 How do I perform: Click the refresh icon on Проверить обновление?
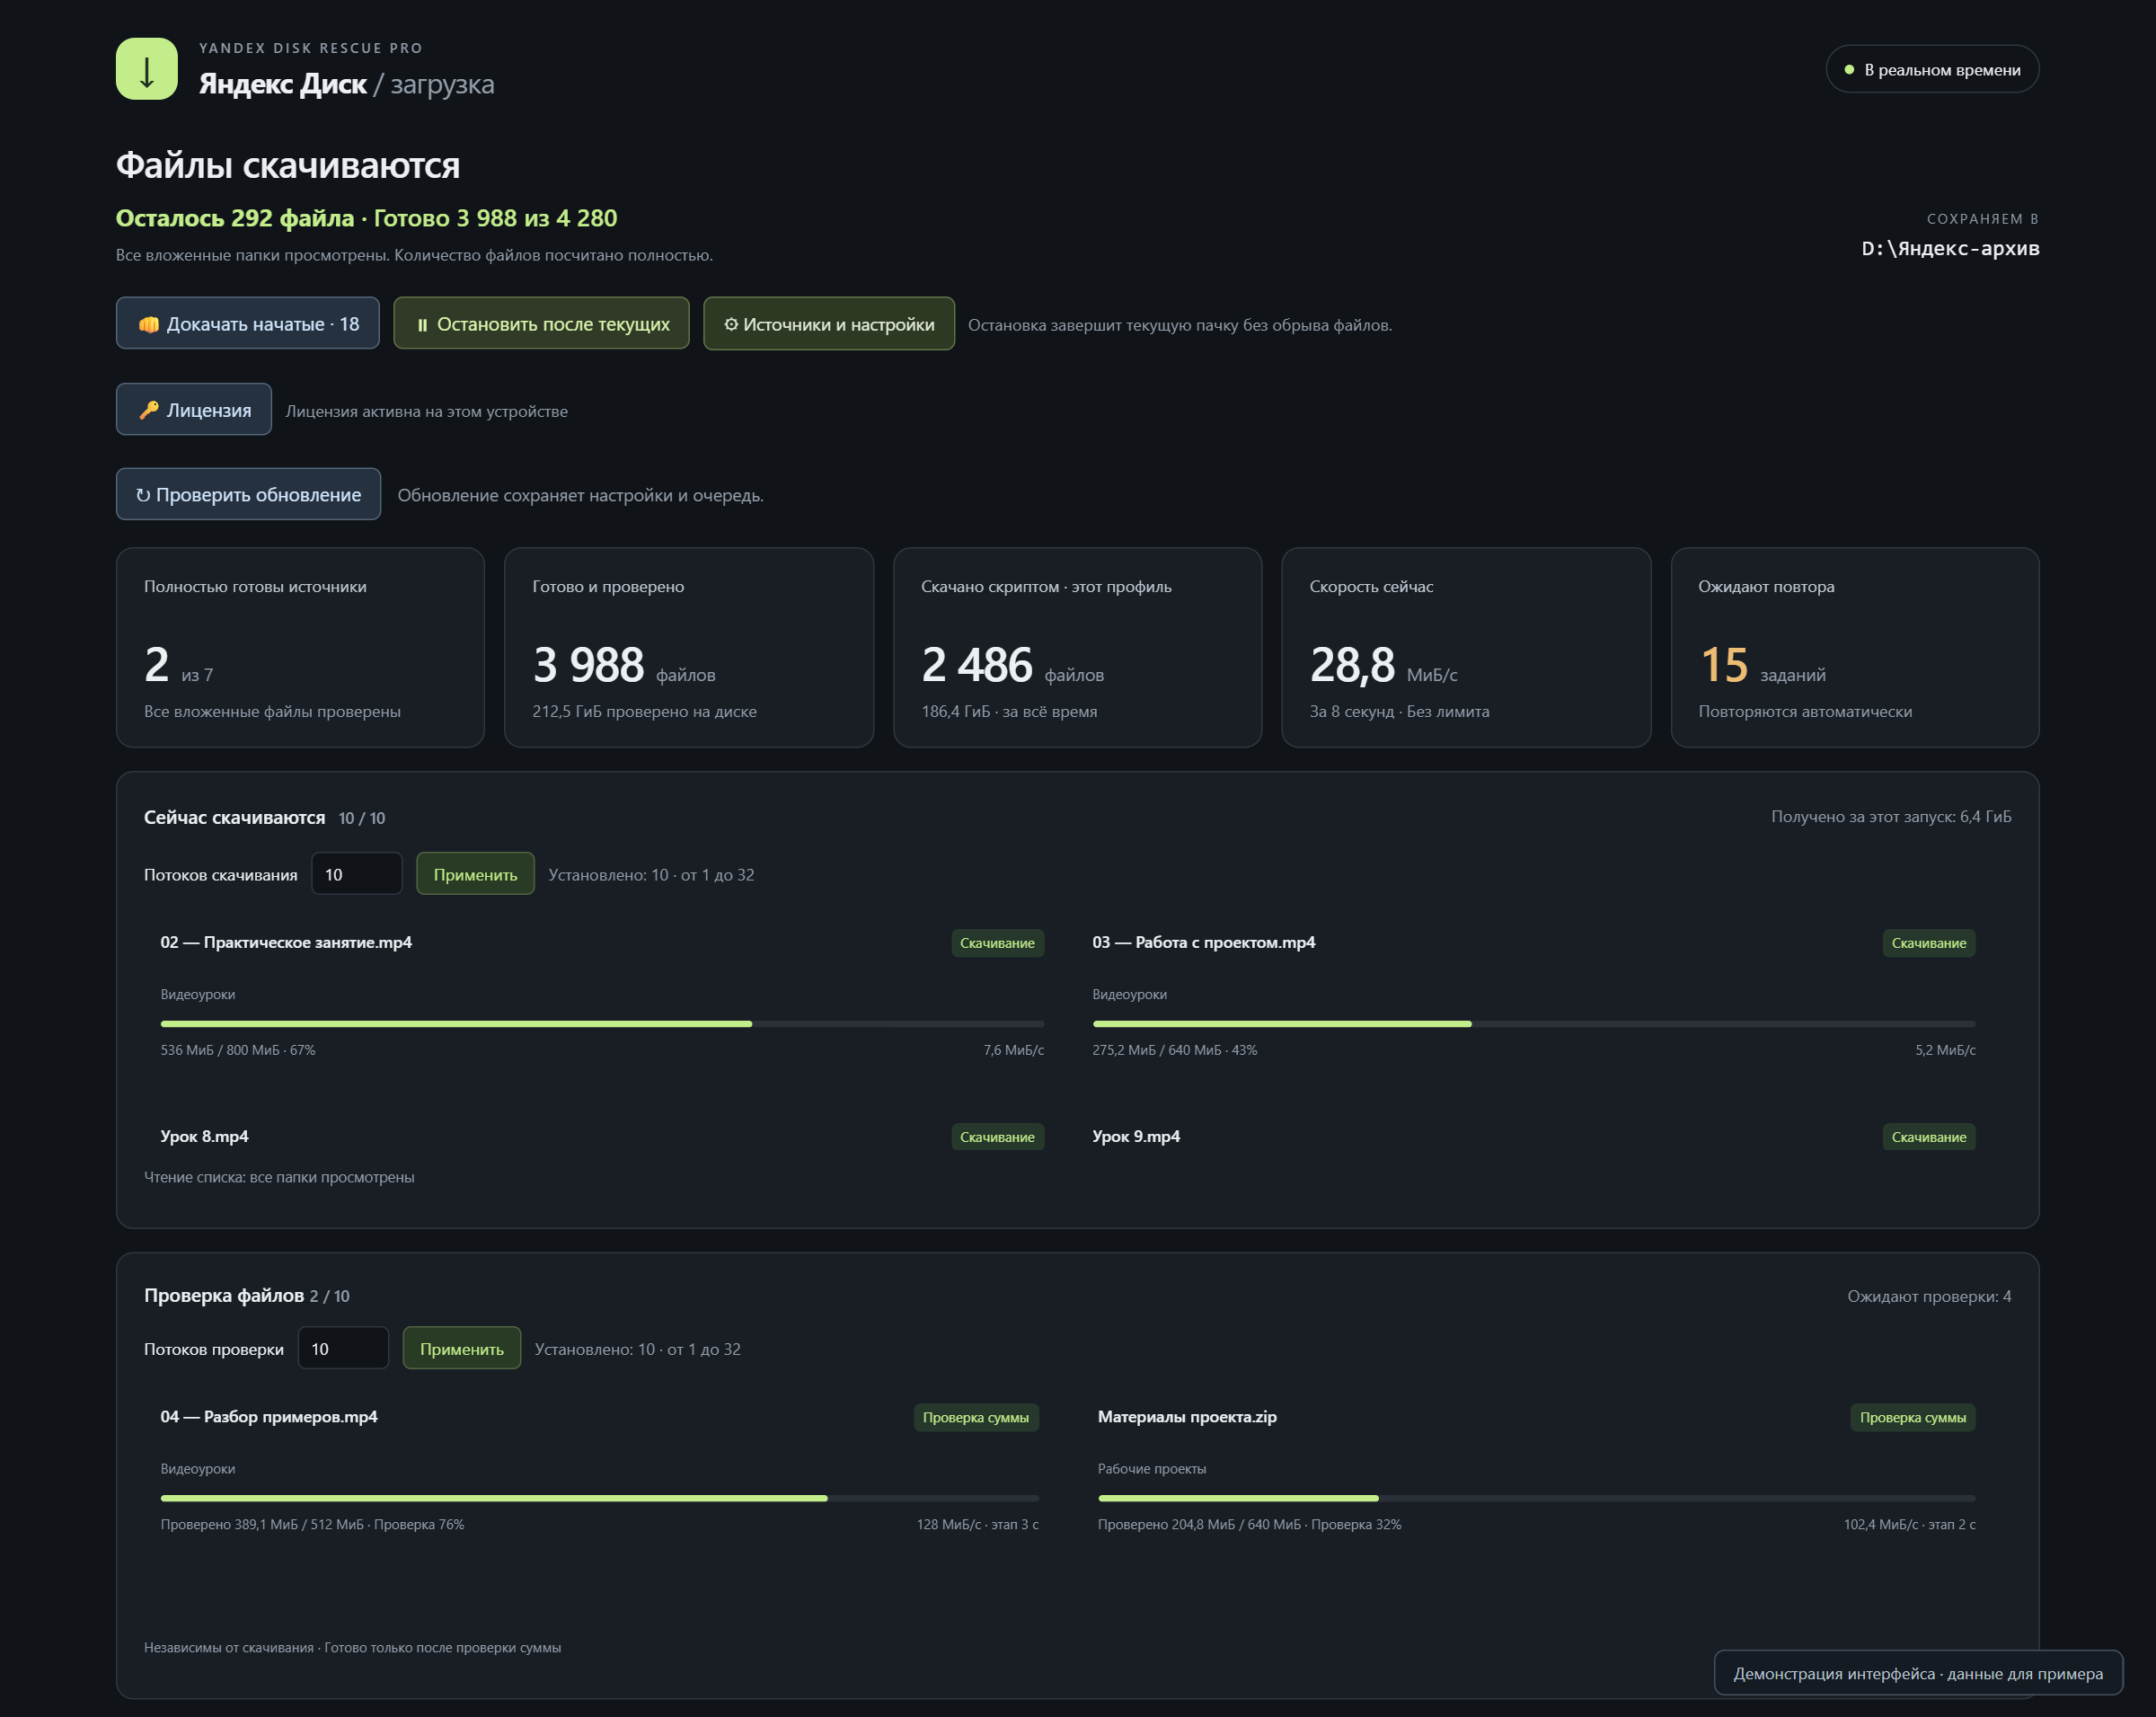pos(143,495)
